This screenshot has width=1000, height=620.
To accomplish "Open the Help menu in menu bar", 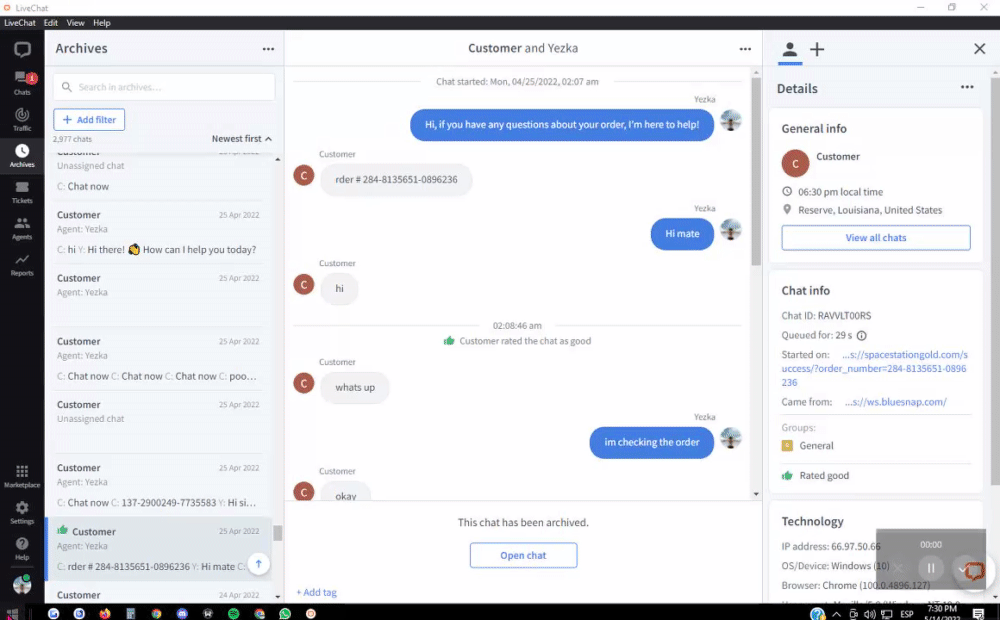I will [x=101, y=23].
